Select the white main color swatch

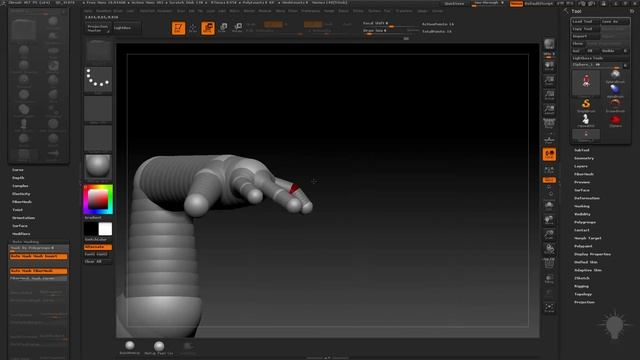(x=105, y=229)
